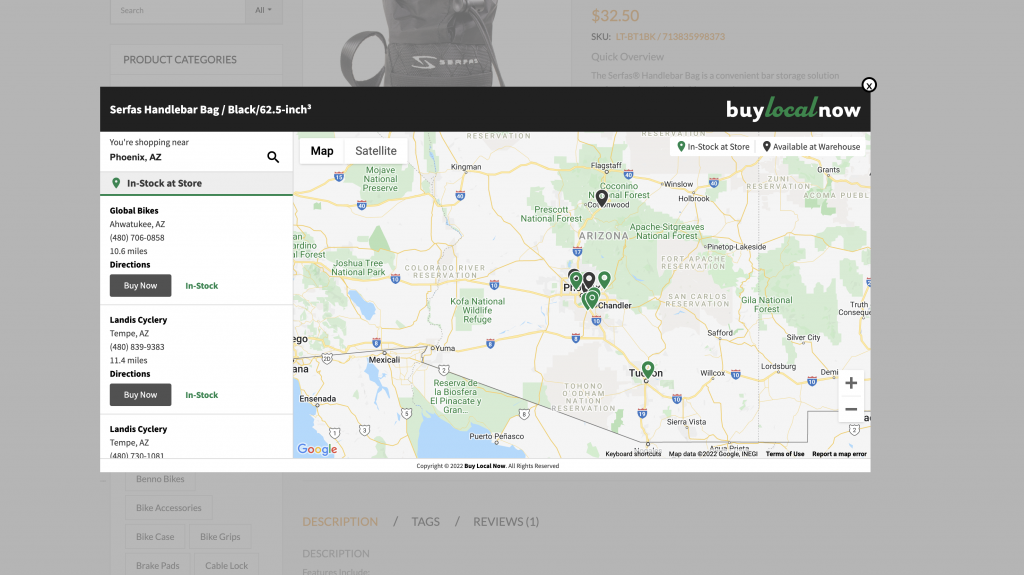This screenshot has width=1024, height=575.
Task: Open the All search dropdown in background page
Action: pos(264,10)
